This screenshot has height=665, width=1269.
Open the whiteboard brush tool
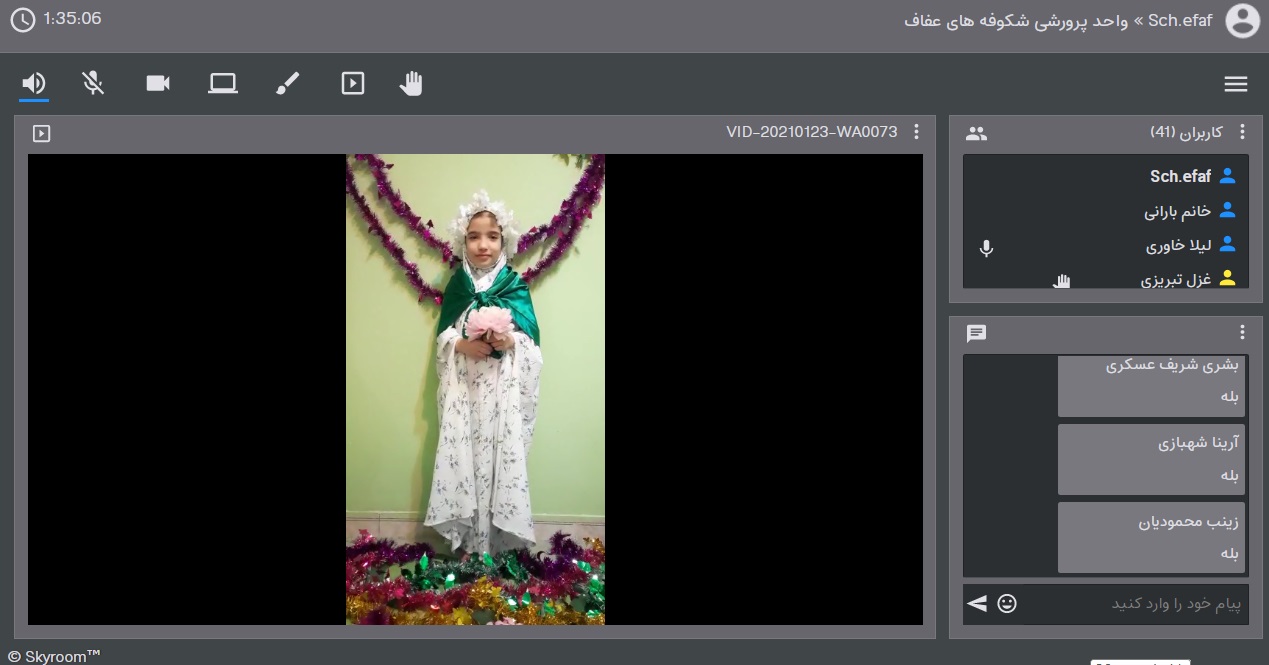coord(287,84)
